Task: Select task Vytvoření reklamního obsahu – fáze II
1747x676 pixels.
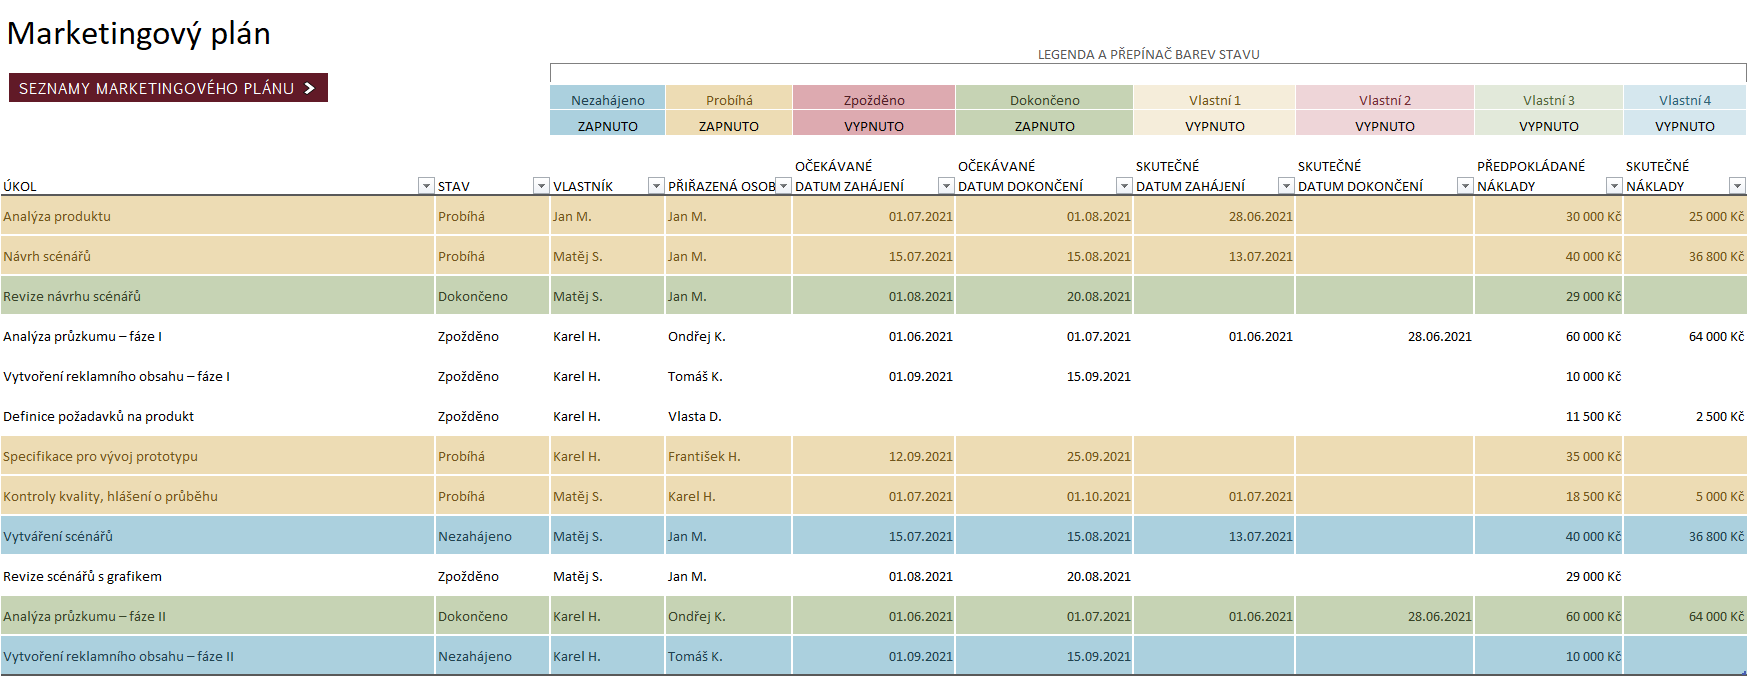Action: tap(217, 656)
